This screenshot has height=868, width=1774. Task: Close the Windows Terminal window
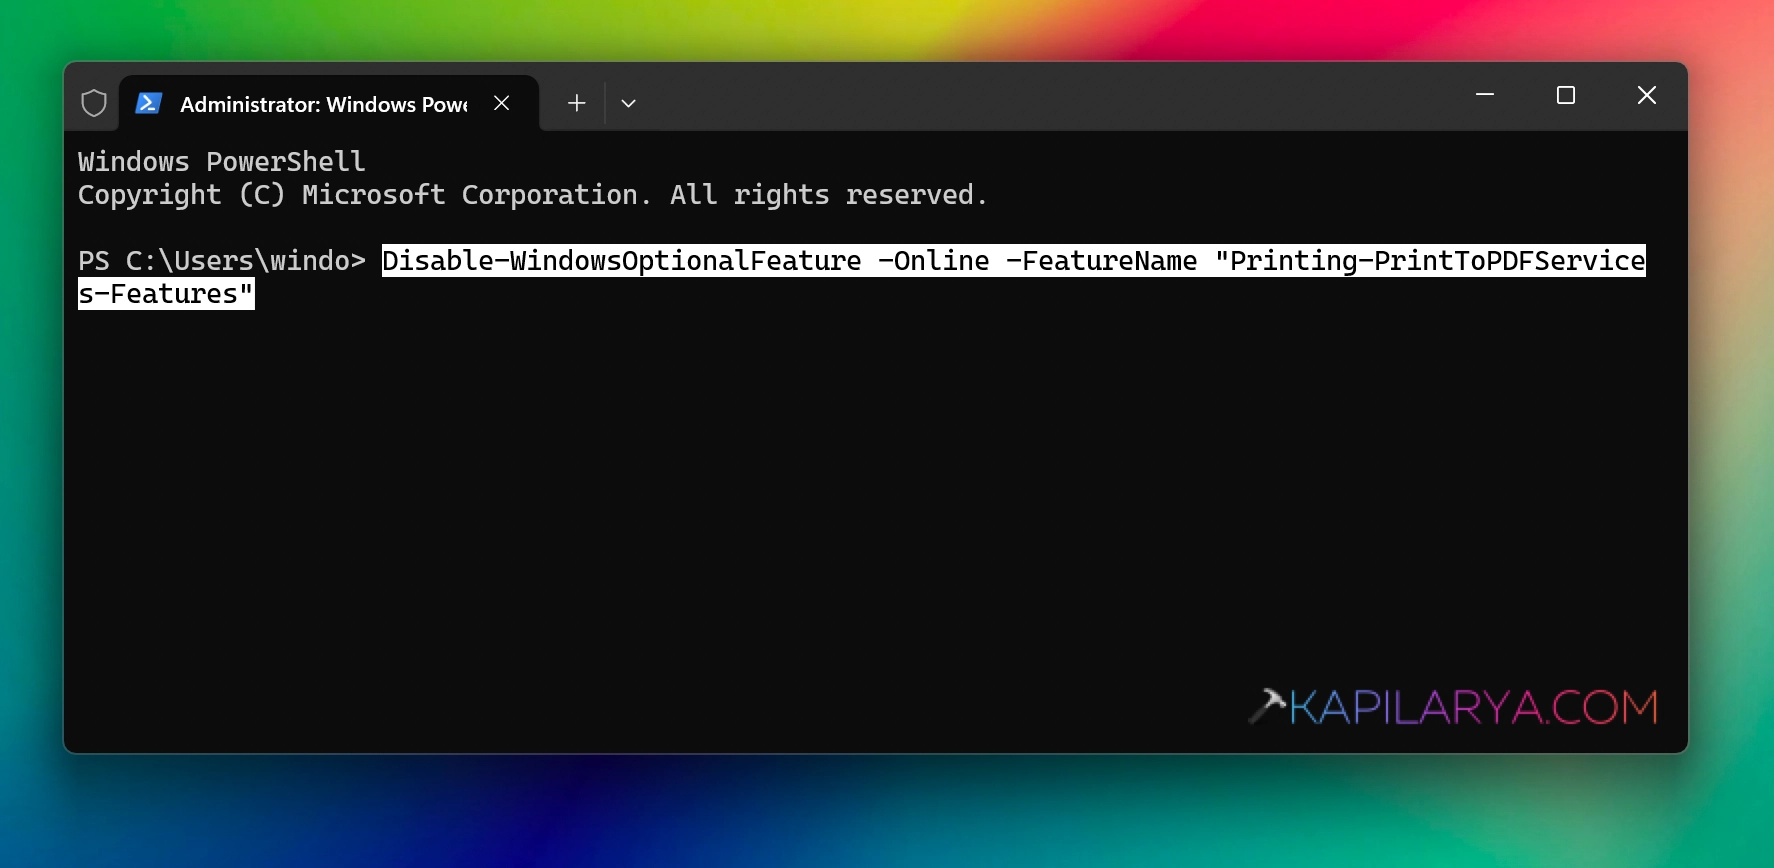coord(1646,95)
